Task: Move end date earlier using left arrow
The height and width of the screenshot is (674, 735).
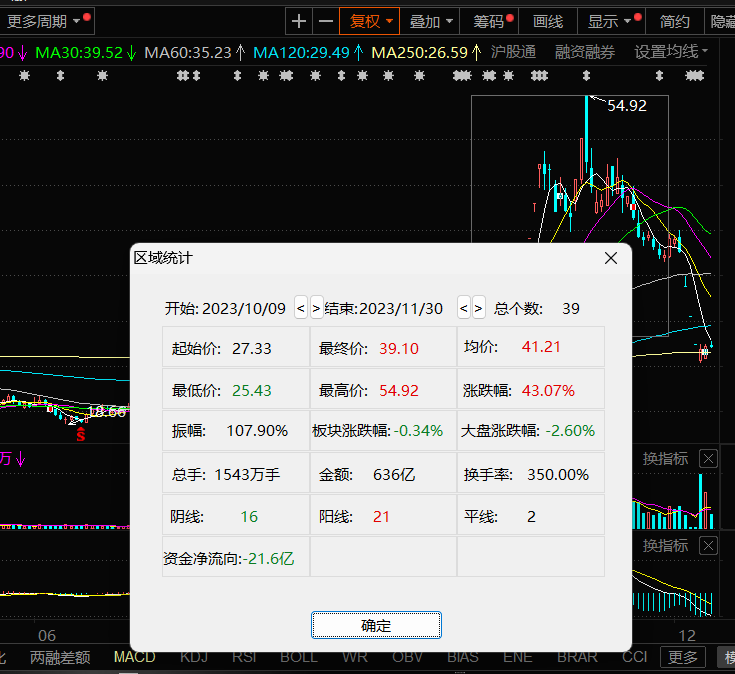Action: tap(464, 308)
